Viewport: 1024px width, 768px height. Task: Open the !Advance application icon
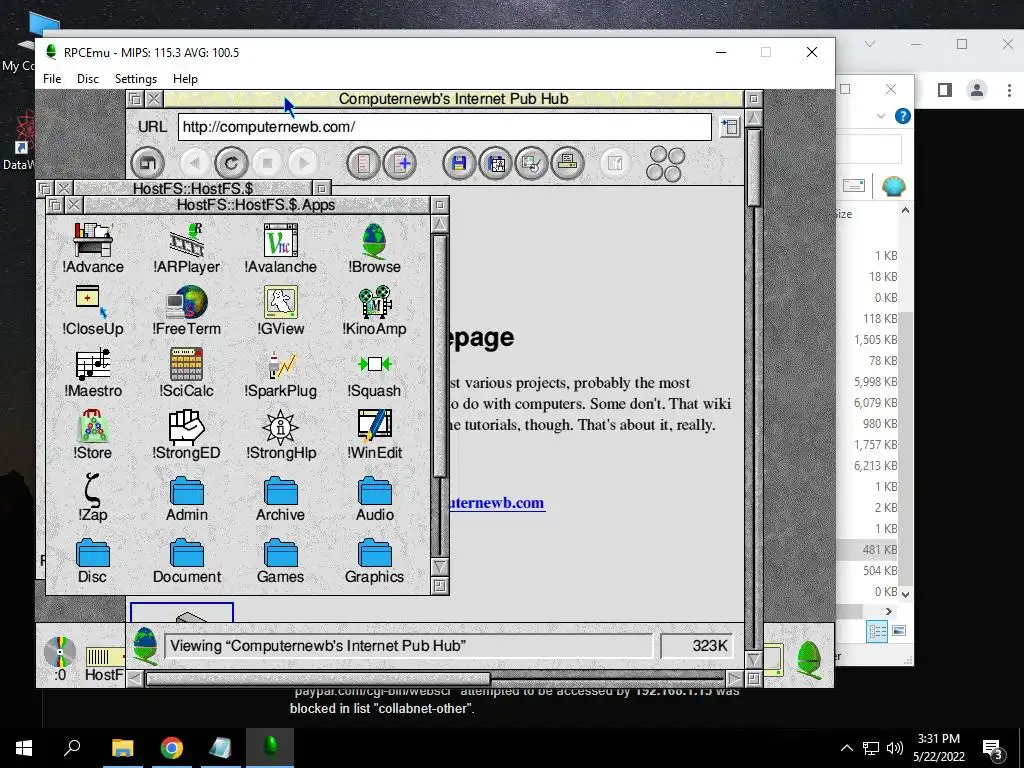click(93, 248)
